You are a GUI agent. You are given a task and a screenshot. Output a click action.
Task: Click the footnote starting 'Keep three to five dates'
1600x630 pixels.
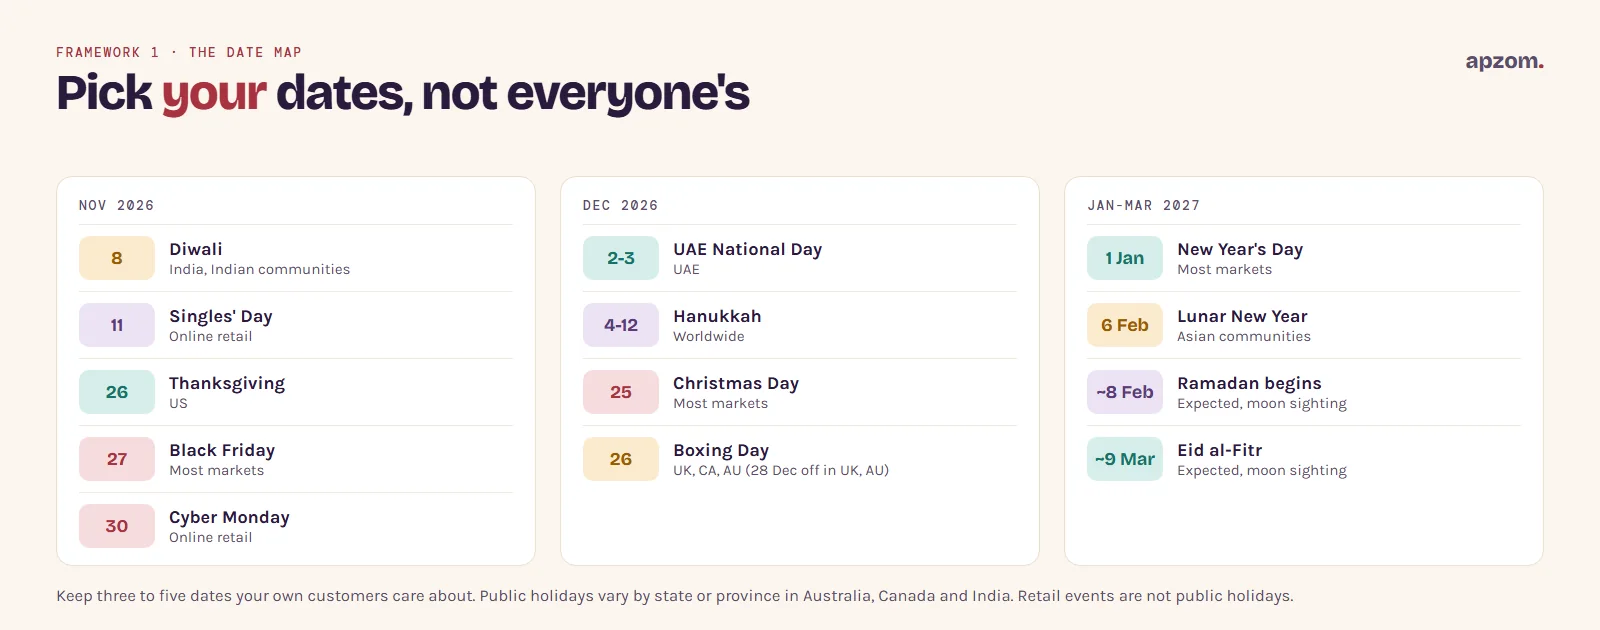(x=675, y=596)
